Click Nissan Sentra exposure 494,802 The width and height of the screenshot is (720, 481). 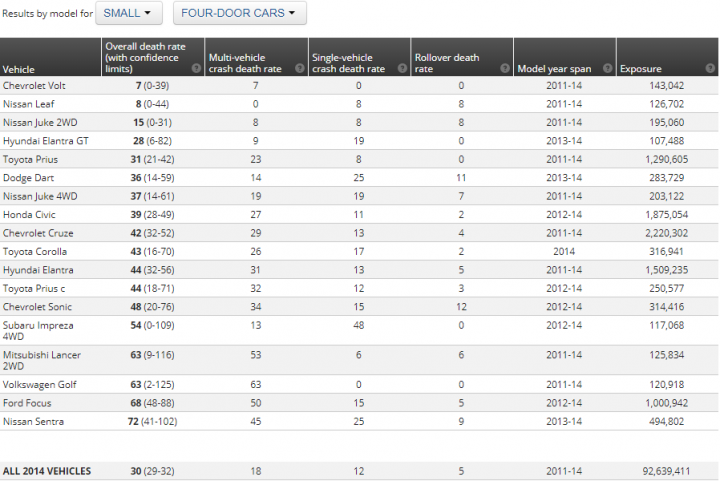click(666, 421)
